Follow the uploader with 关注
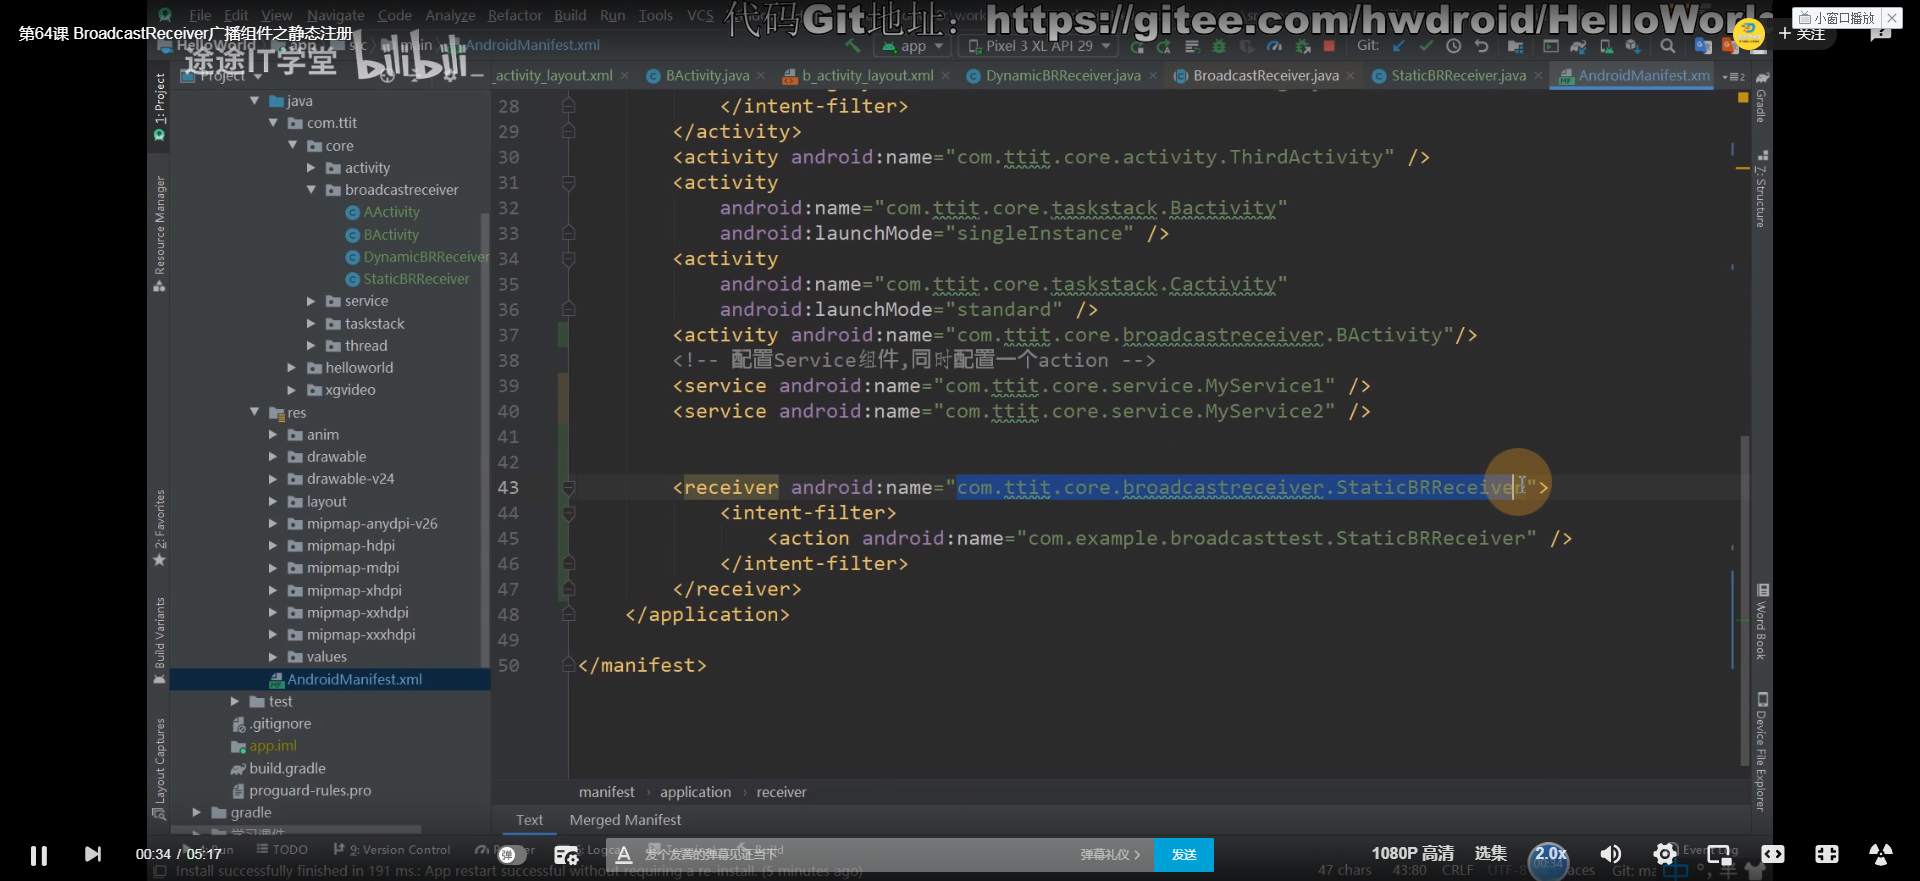This screenshot has height=881, width=1920. pos(1802,33)
